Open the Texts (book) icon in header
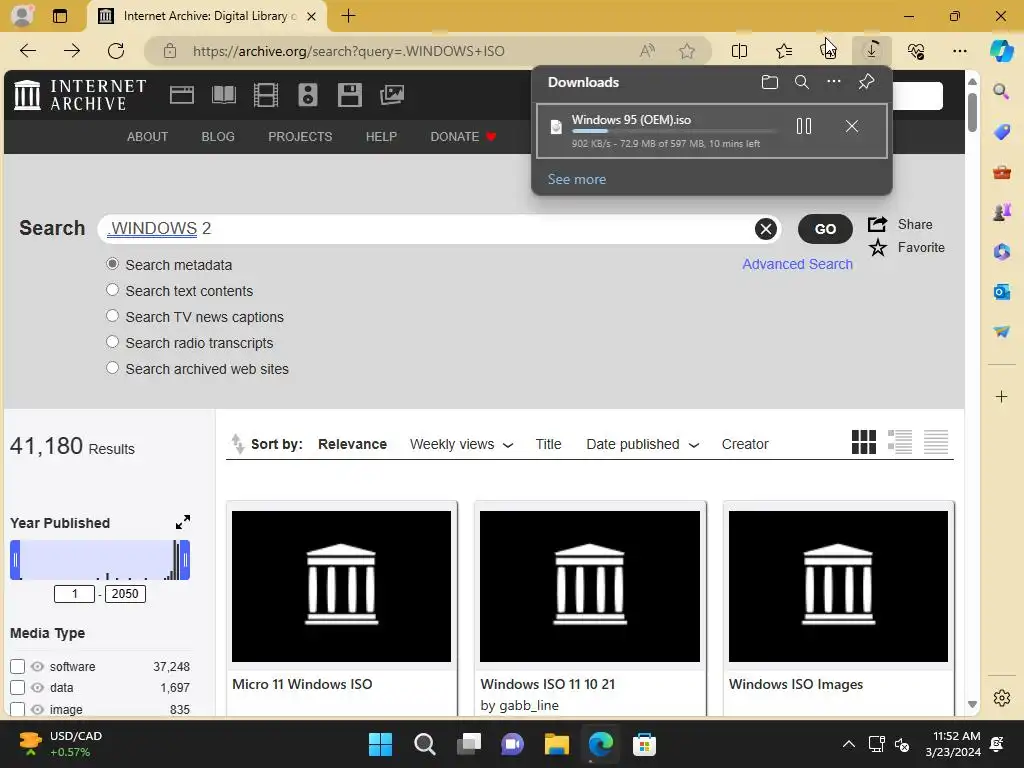The width and height of the screenshot is (1024, 768). pyautogui.click(x=224, y=95)
